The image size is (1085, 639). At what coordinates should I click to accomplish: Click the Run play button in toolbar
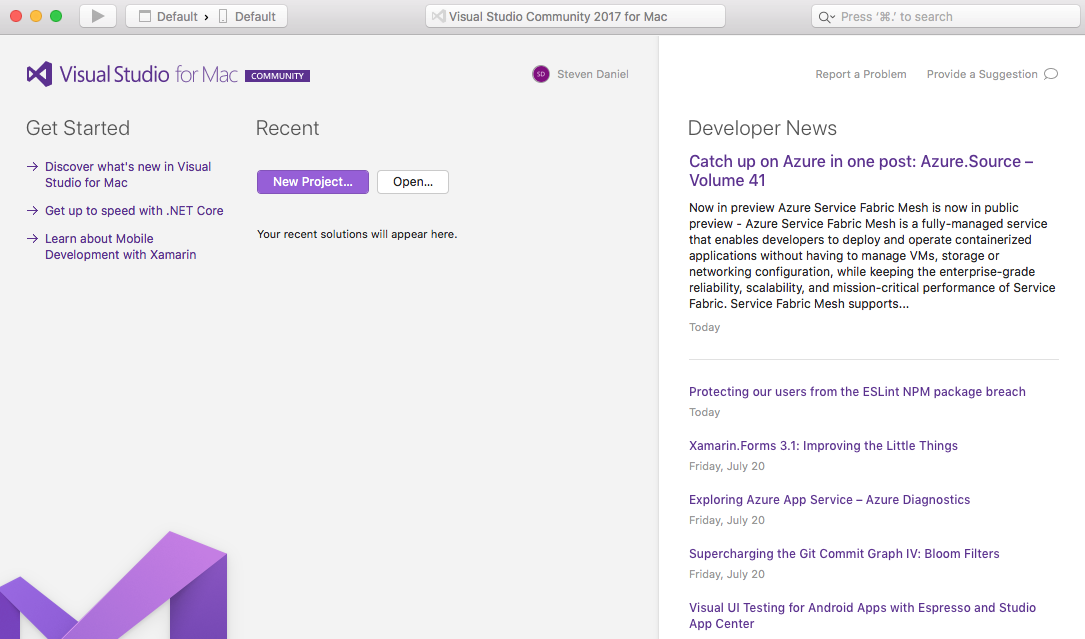tap(98, 16)
